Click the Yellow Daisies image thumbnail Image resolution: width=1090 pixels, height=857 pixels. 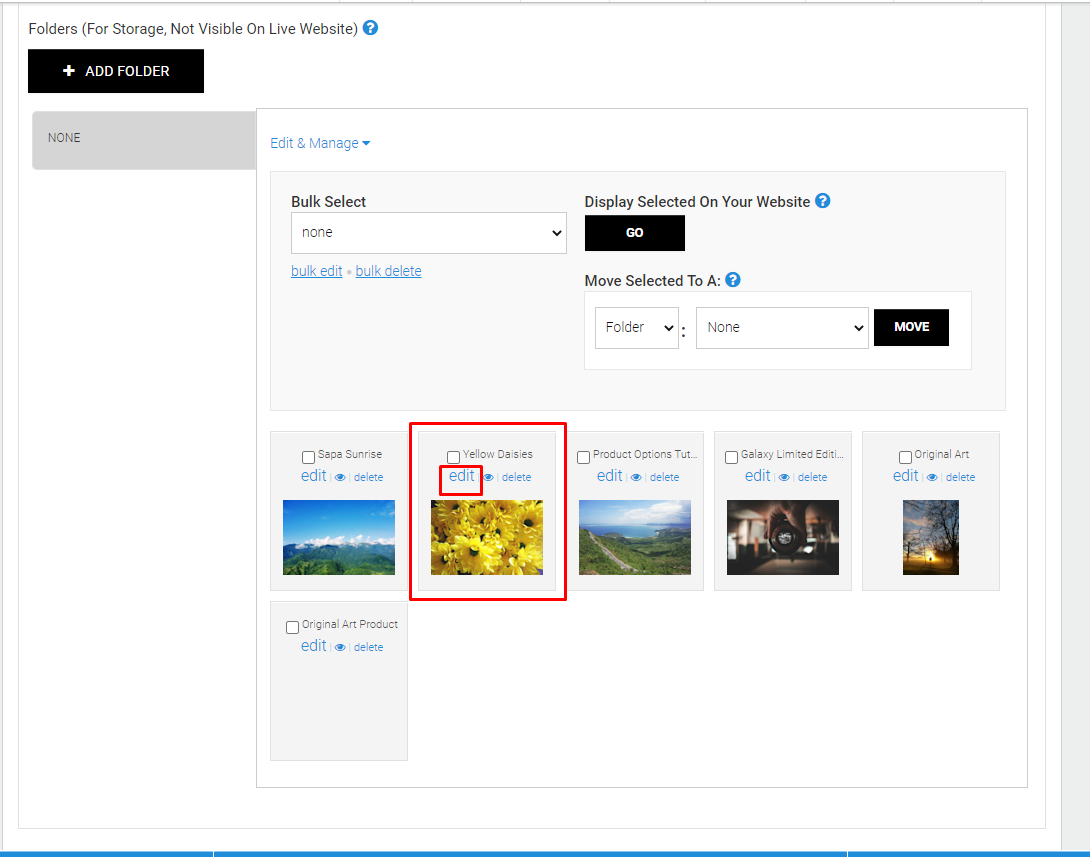(487, 537)
